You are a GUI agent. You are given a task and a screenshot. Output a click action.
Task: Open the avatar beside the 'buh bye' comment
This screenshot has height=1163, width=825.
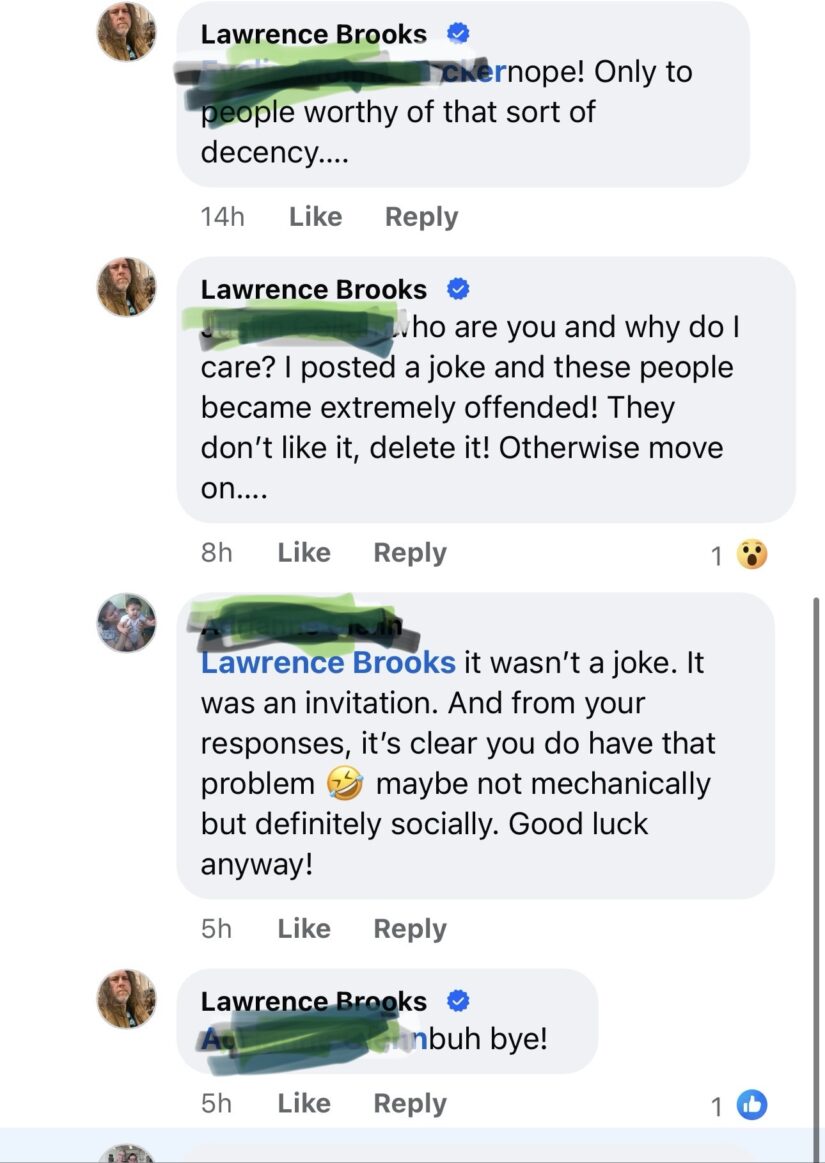[127, 998]
